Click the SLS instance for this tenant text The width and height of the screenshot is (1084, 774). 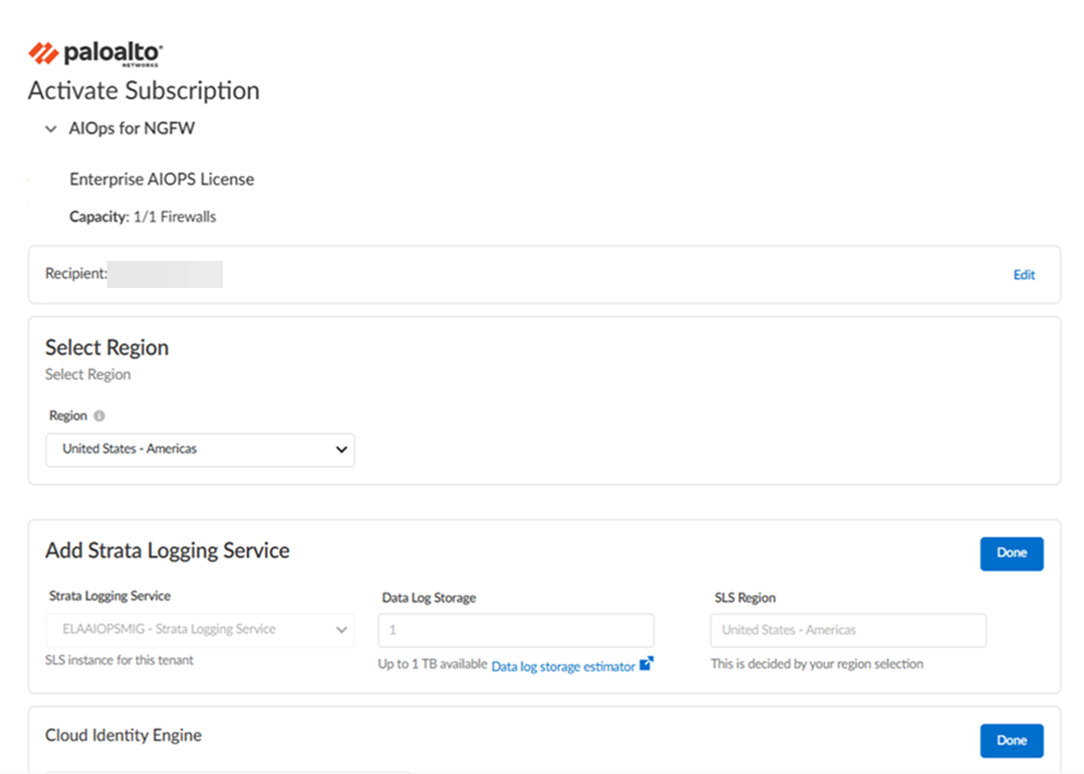coord(120,661)
